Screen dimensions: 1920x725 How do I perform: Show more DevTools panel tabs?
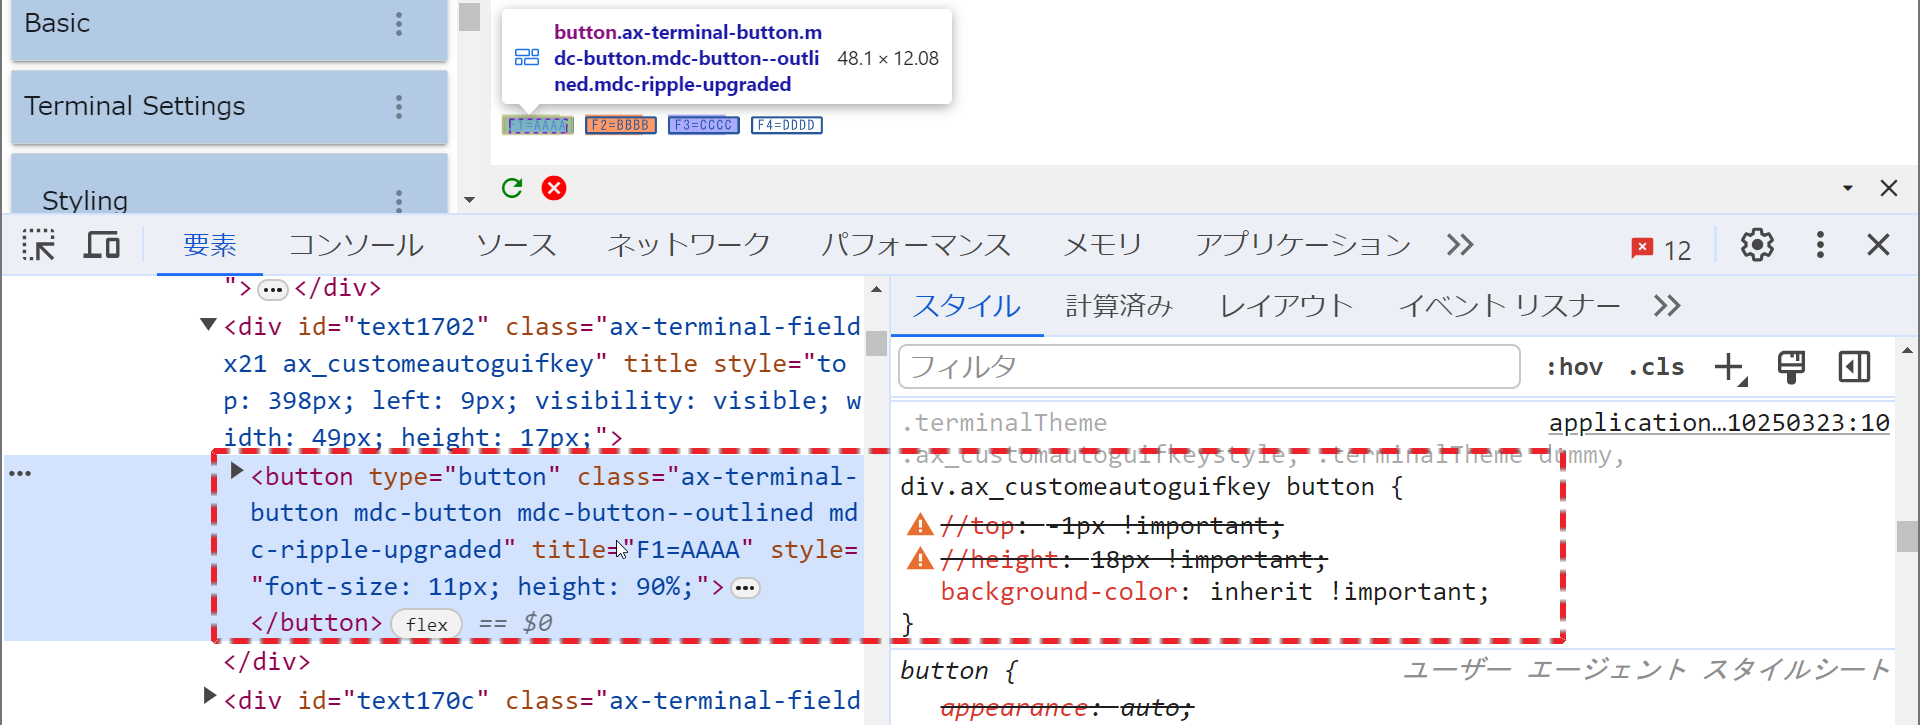1460,245
